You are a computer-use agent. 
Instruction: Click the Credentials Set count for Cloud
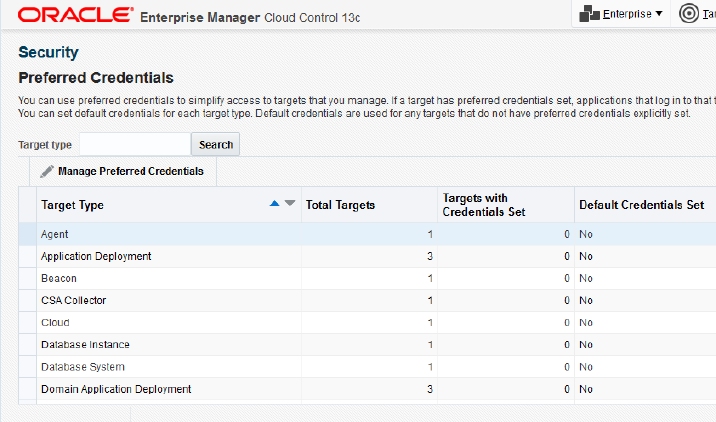point(567,322)
